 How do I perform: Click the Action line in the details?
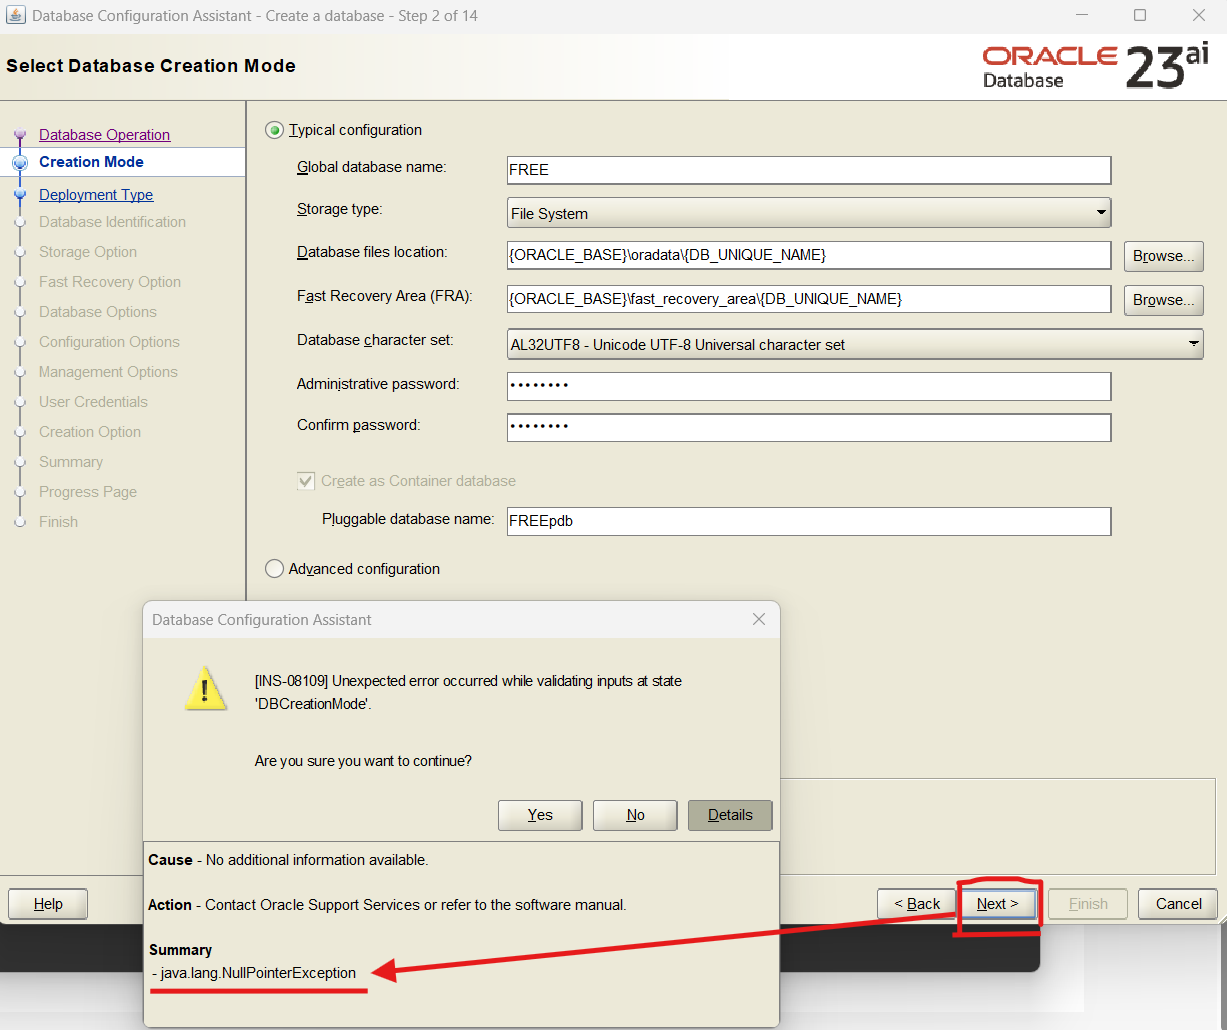(387, 905)
